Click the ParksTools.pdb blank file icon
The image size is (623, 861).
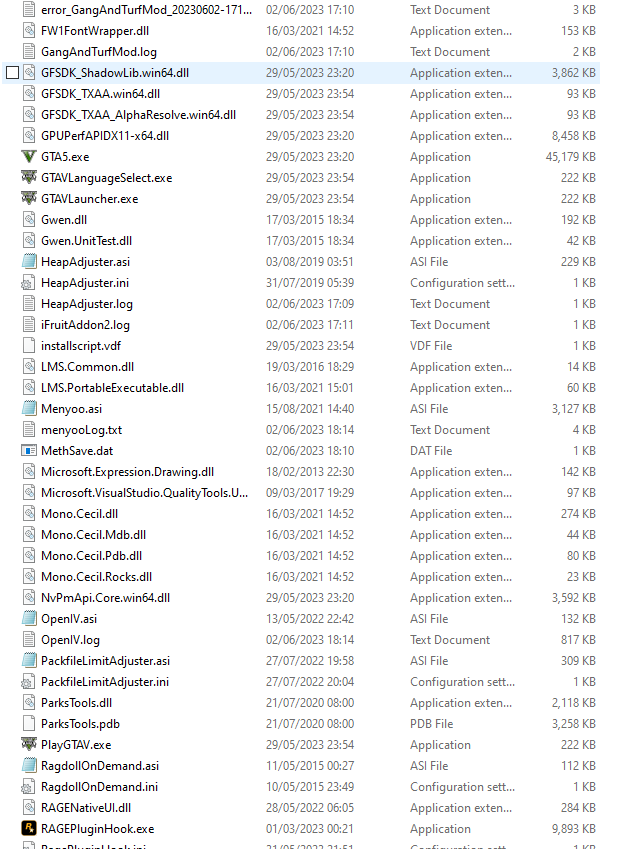(x=29, y=724)
